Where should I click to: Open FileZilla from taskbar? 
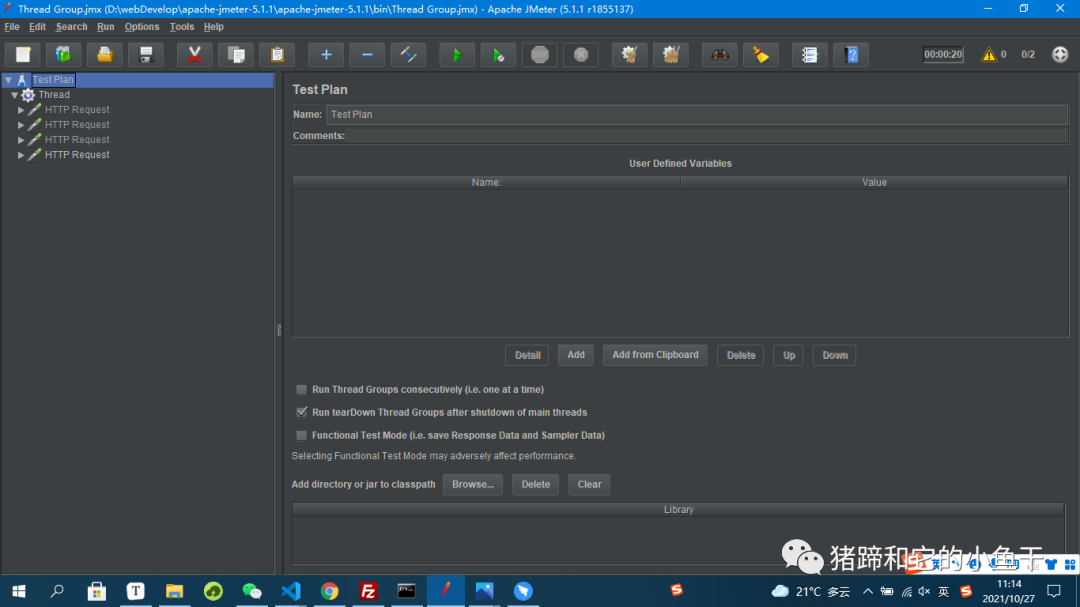[368, 591]
